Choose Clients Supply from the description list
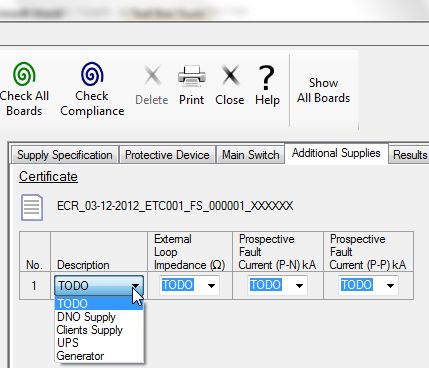 (x=90, y=330)
